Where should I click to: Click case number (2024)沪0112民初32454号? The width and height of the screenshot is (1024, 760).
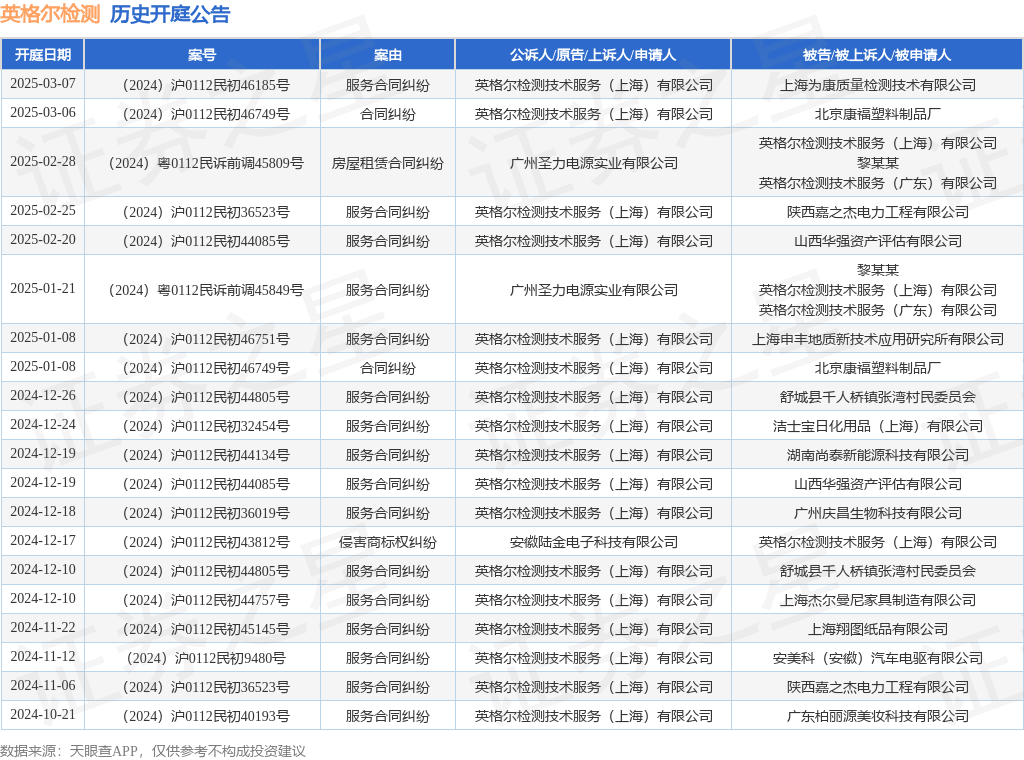coord(206,426)
